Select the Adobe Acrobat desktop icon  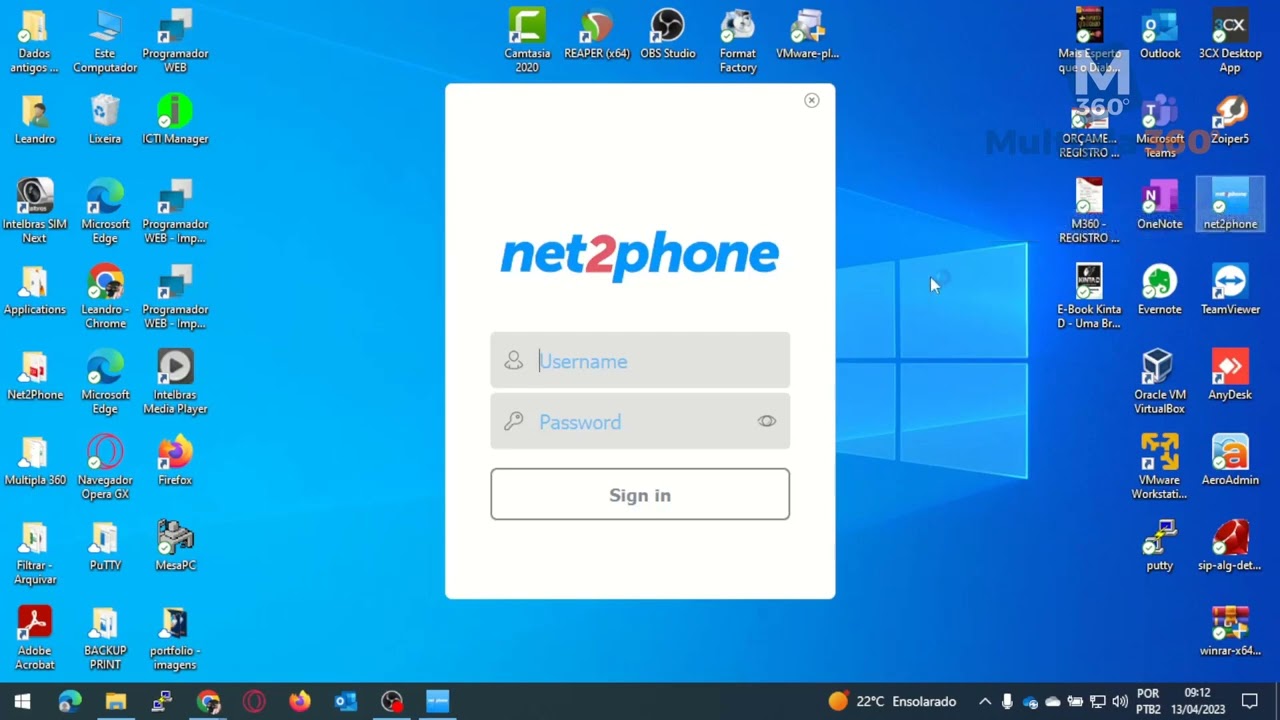34,638
